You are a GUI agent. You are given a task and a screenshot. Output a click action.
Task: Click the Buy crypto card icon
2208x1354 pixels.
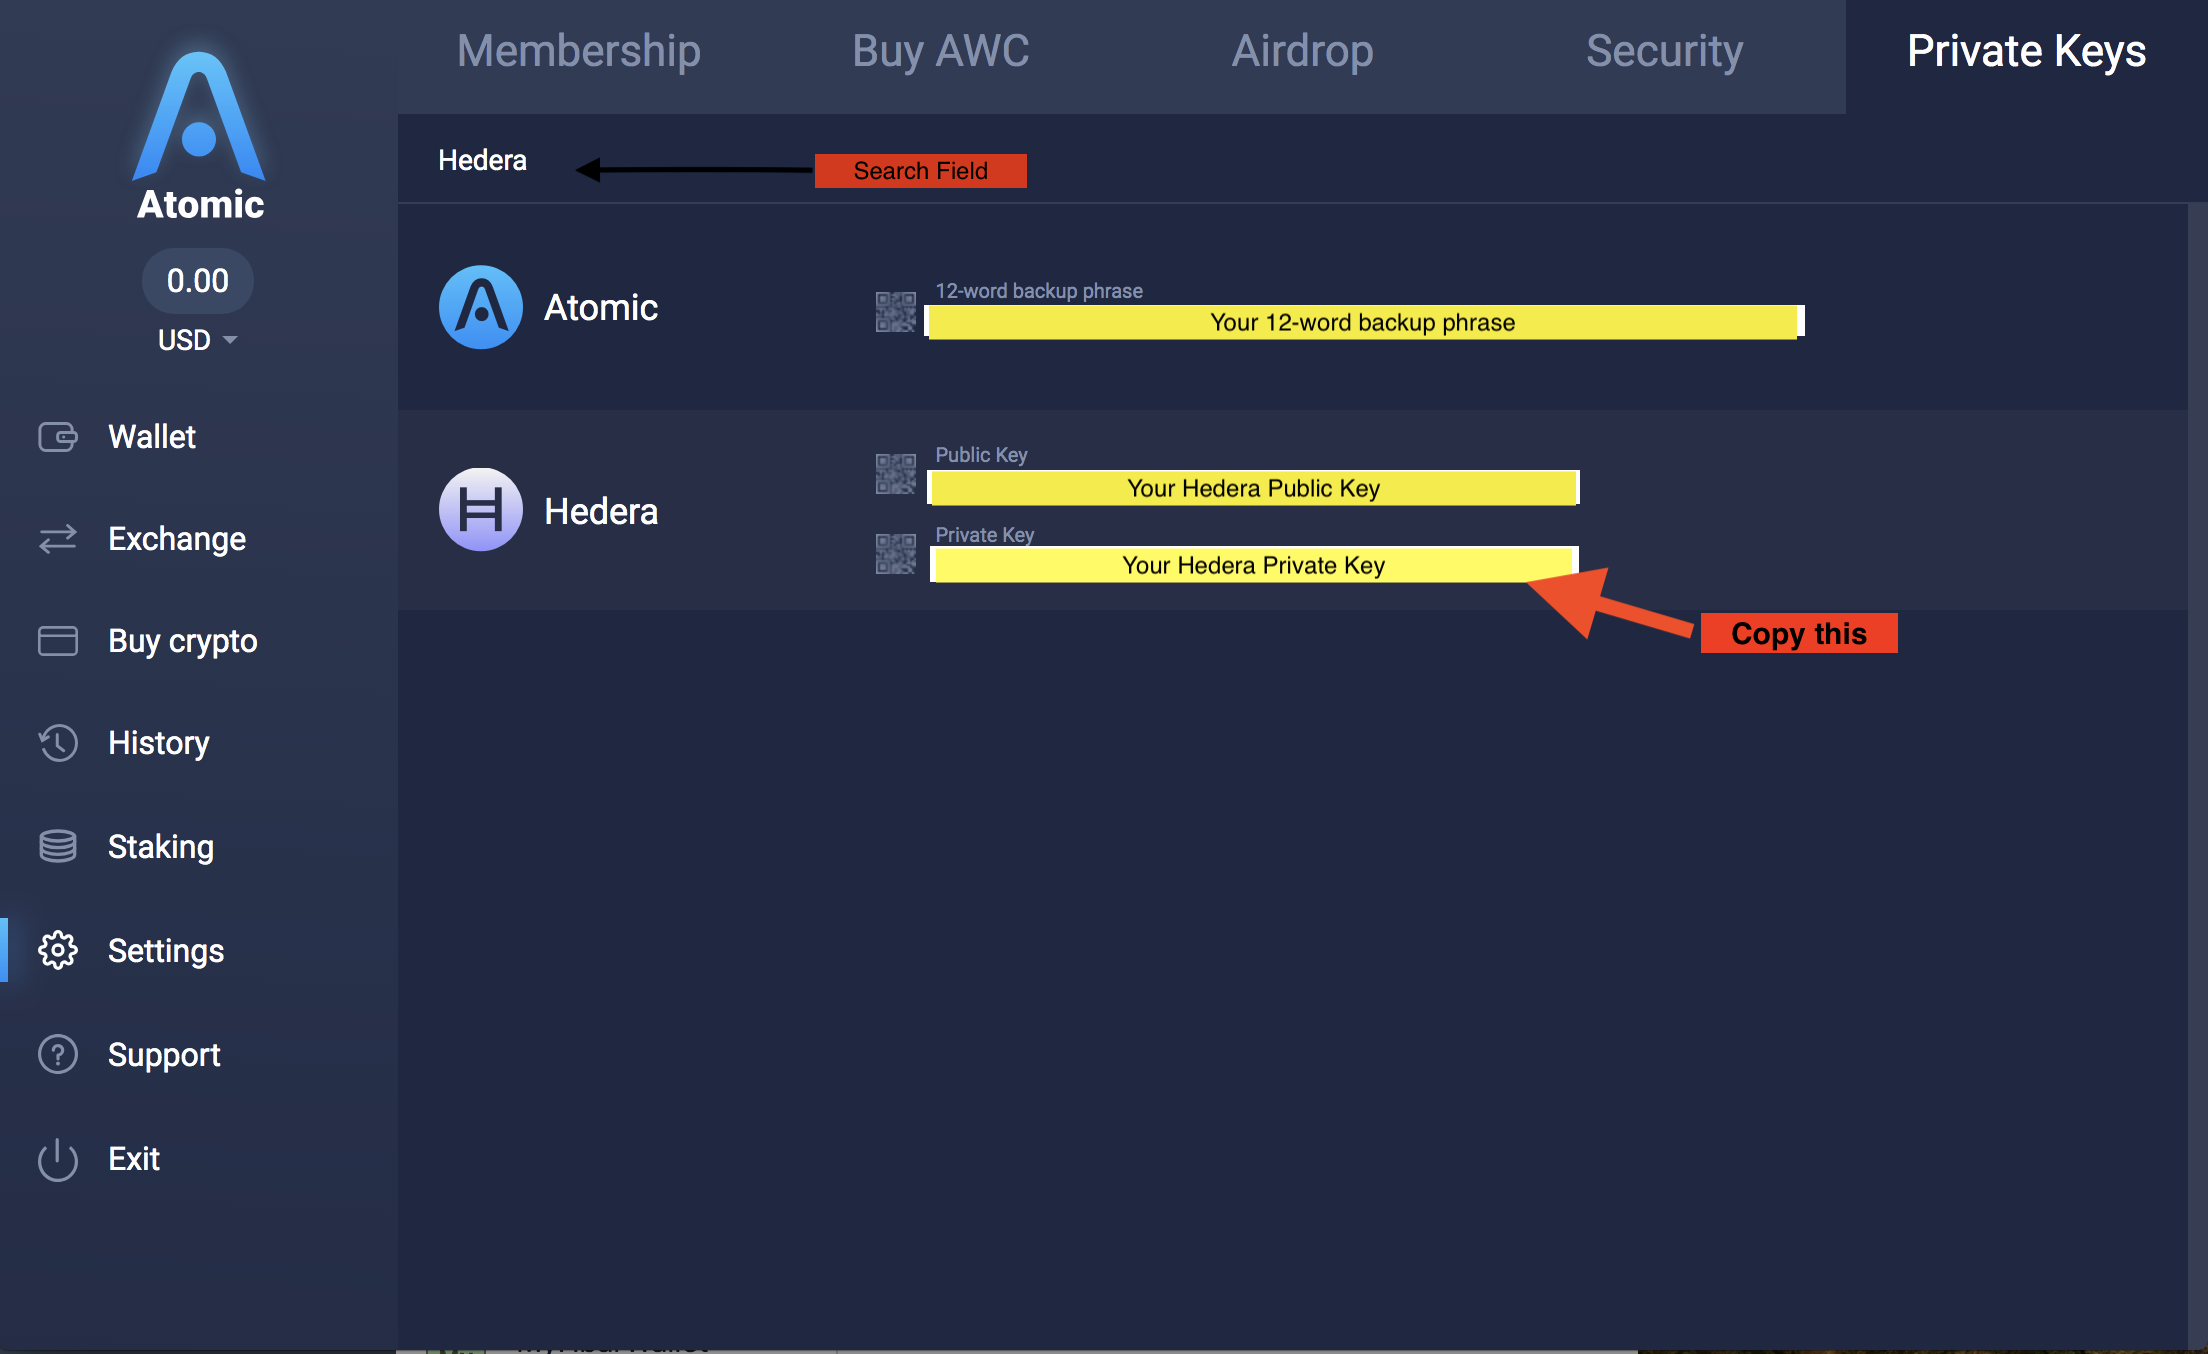pyautogui.click(x=58, y=641)
